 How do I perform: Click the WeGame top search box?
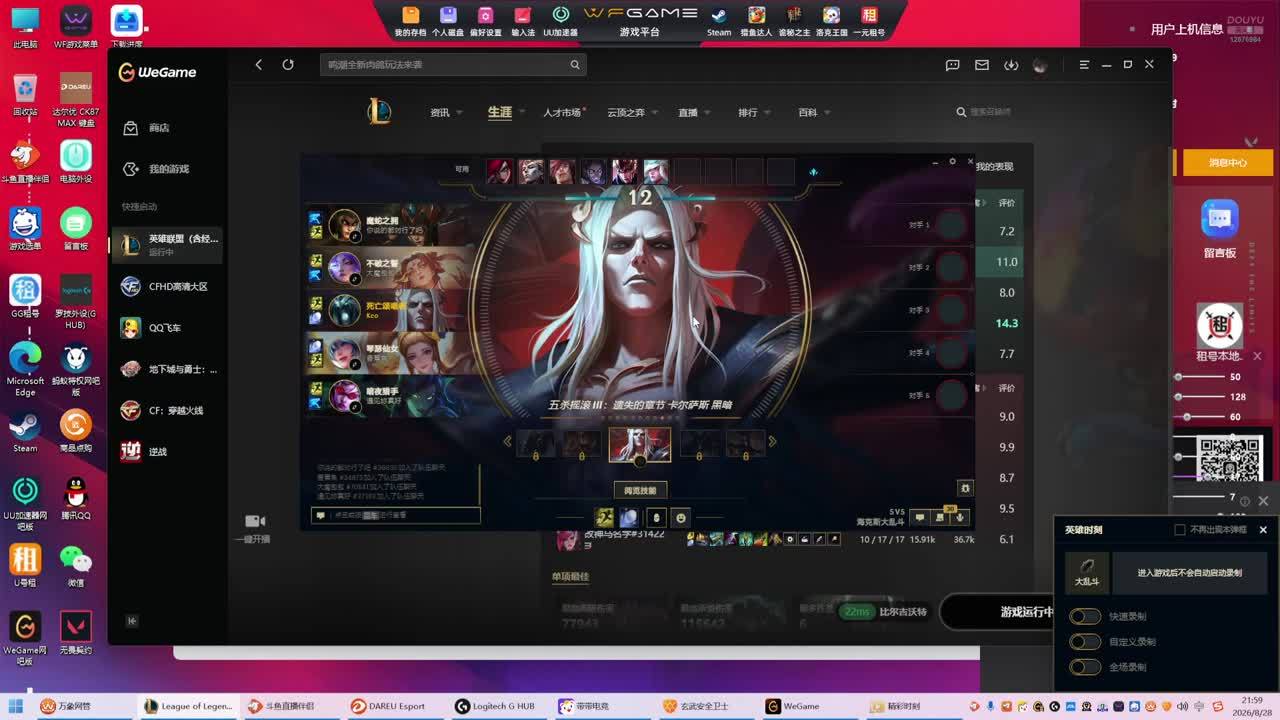click(x=452, y=64)
